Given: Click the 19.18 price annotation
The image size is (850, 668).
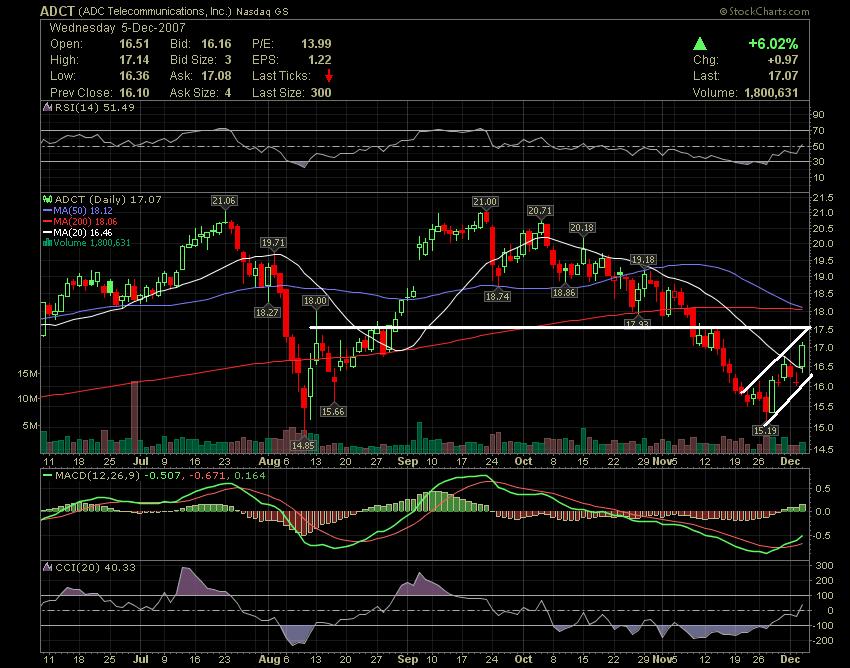Looking at the screenshot, I should pos(643,260).
